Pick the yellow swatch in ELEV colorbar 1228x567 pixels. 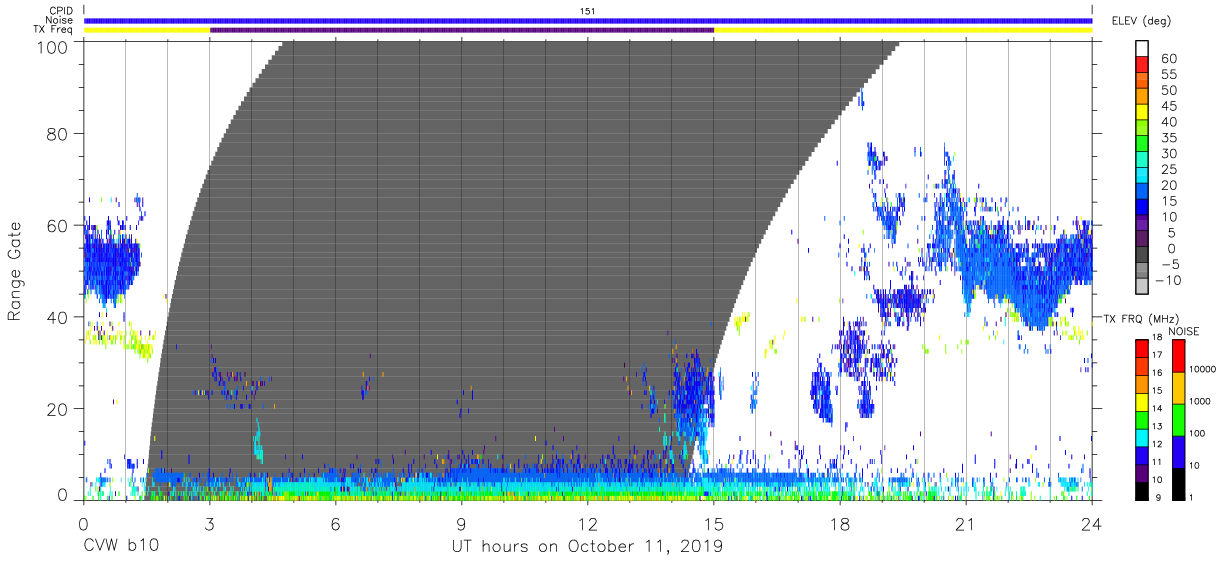pyautogui.click(x=1143, y=111)
